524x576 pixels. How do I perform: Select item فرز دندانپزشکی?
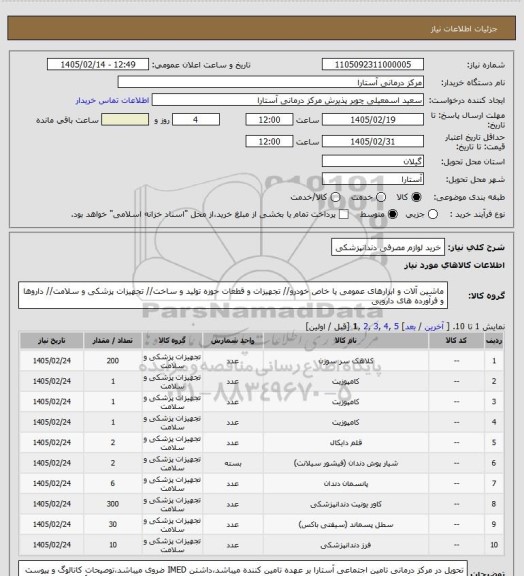346,545
